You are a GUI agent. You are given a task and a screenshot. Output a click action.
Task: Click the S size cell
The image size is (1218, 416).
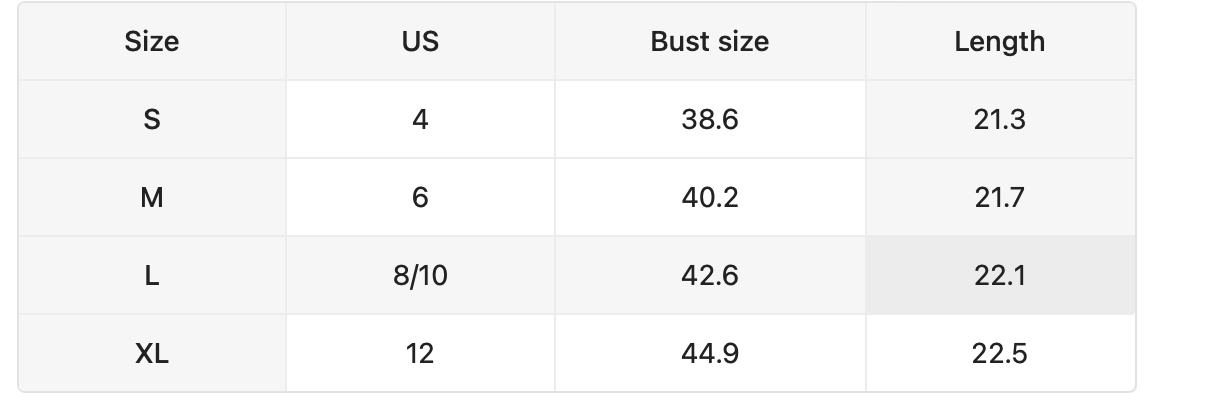tap(152, 120)
